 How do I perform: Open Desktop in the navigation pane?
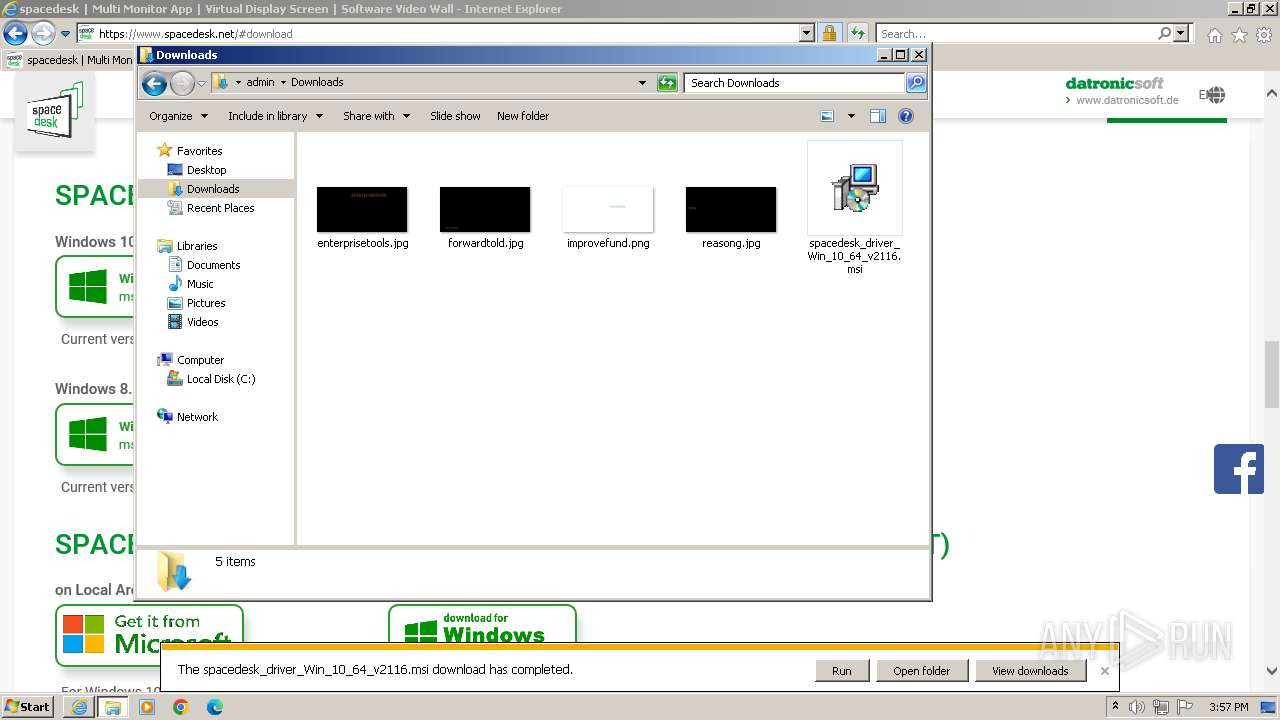(206, 170)
